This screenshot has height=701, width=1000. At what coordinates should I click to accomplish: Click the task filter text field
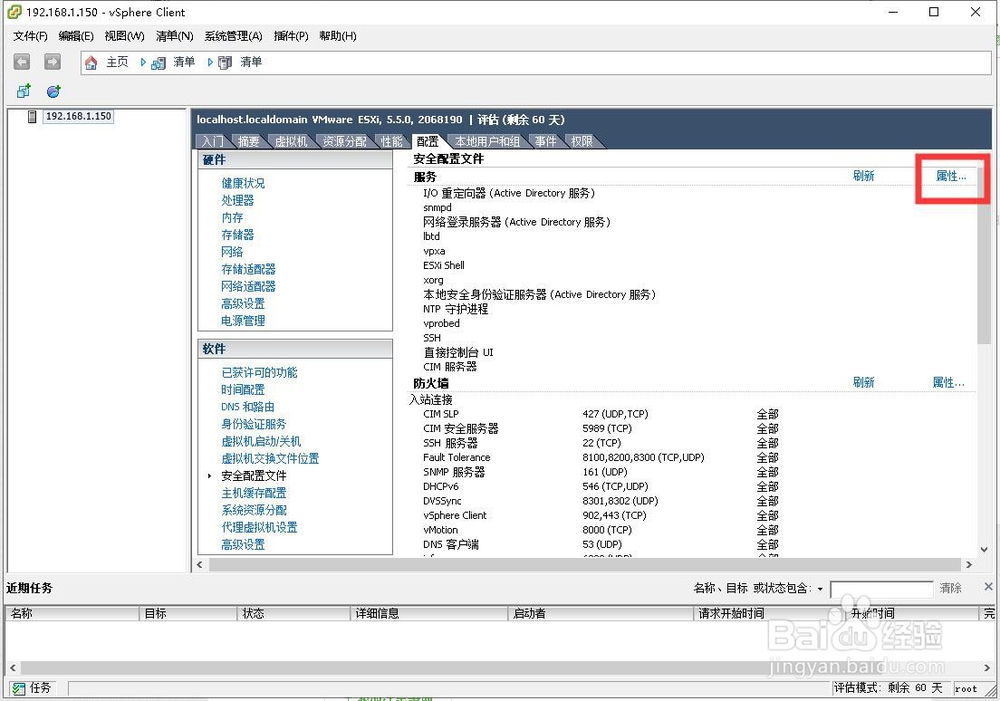(x=882, y=589)
